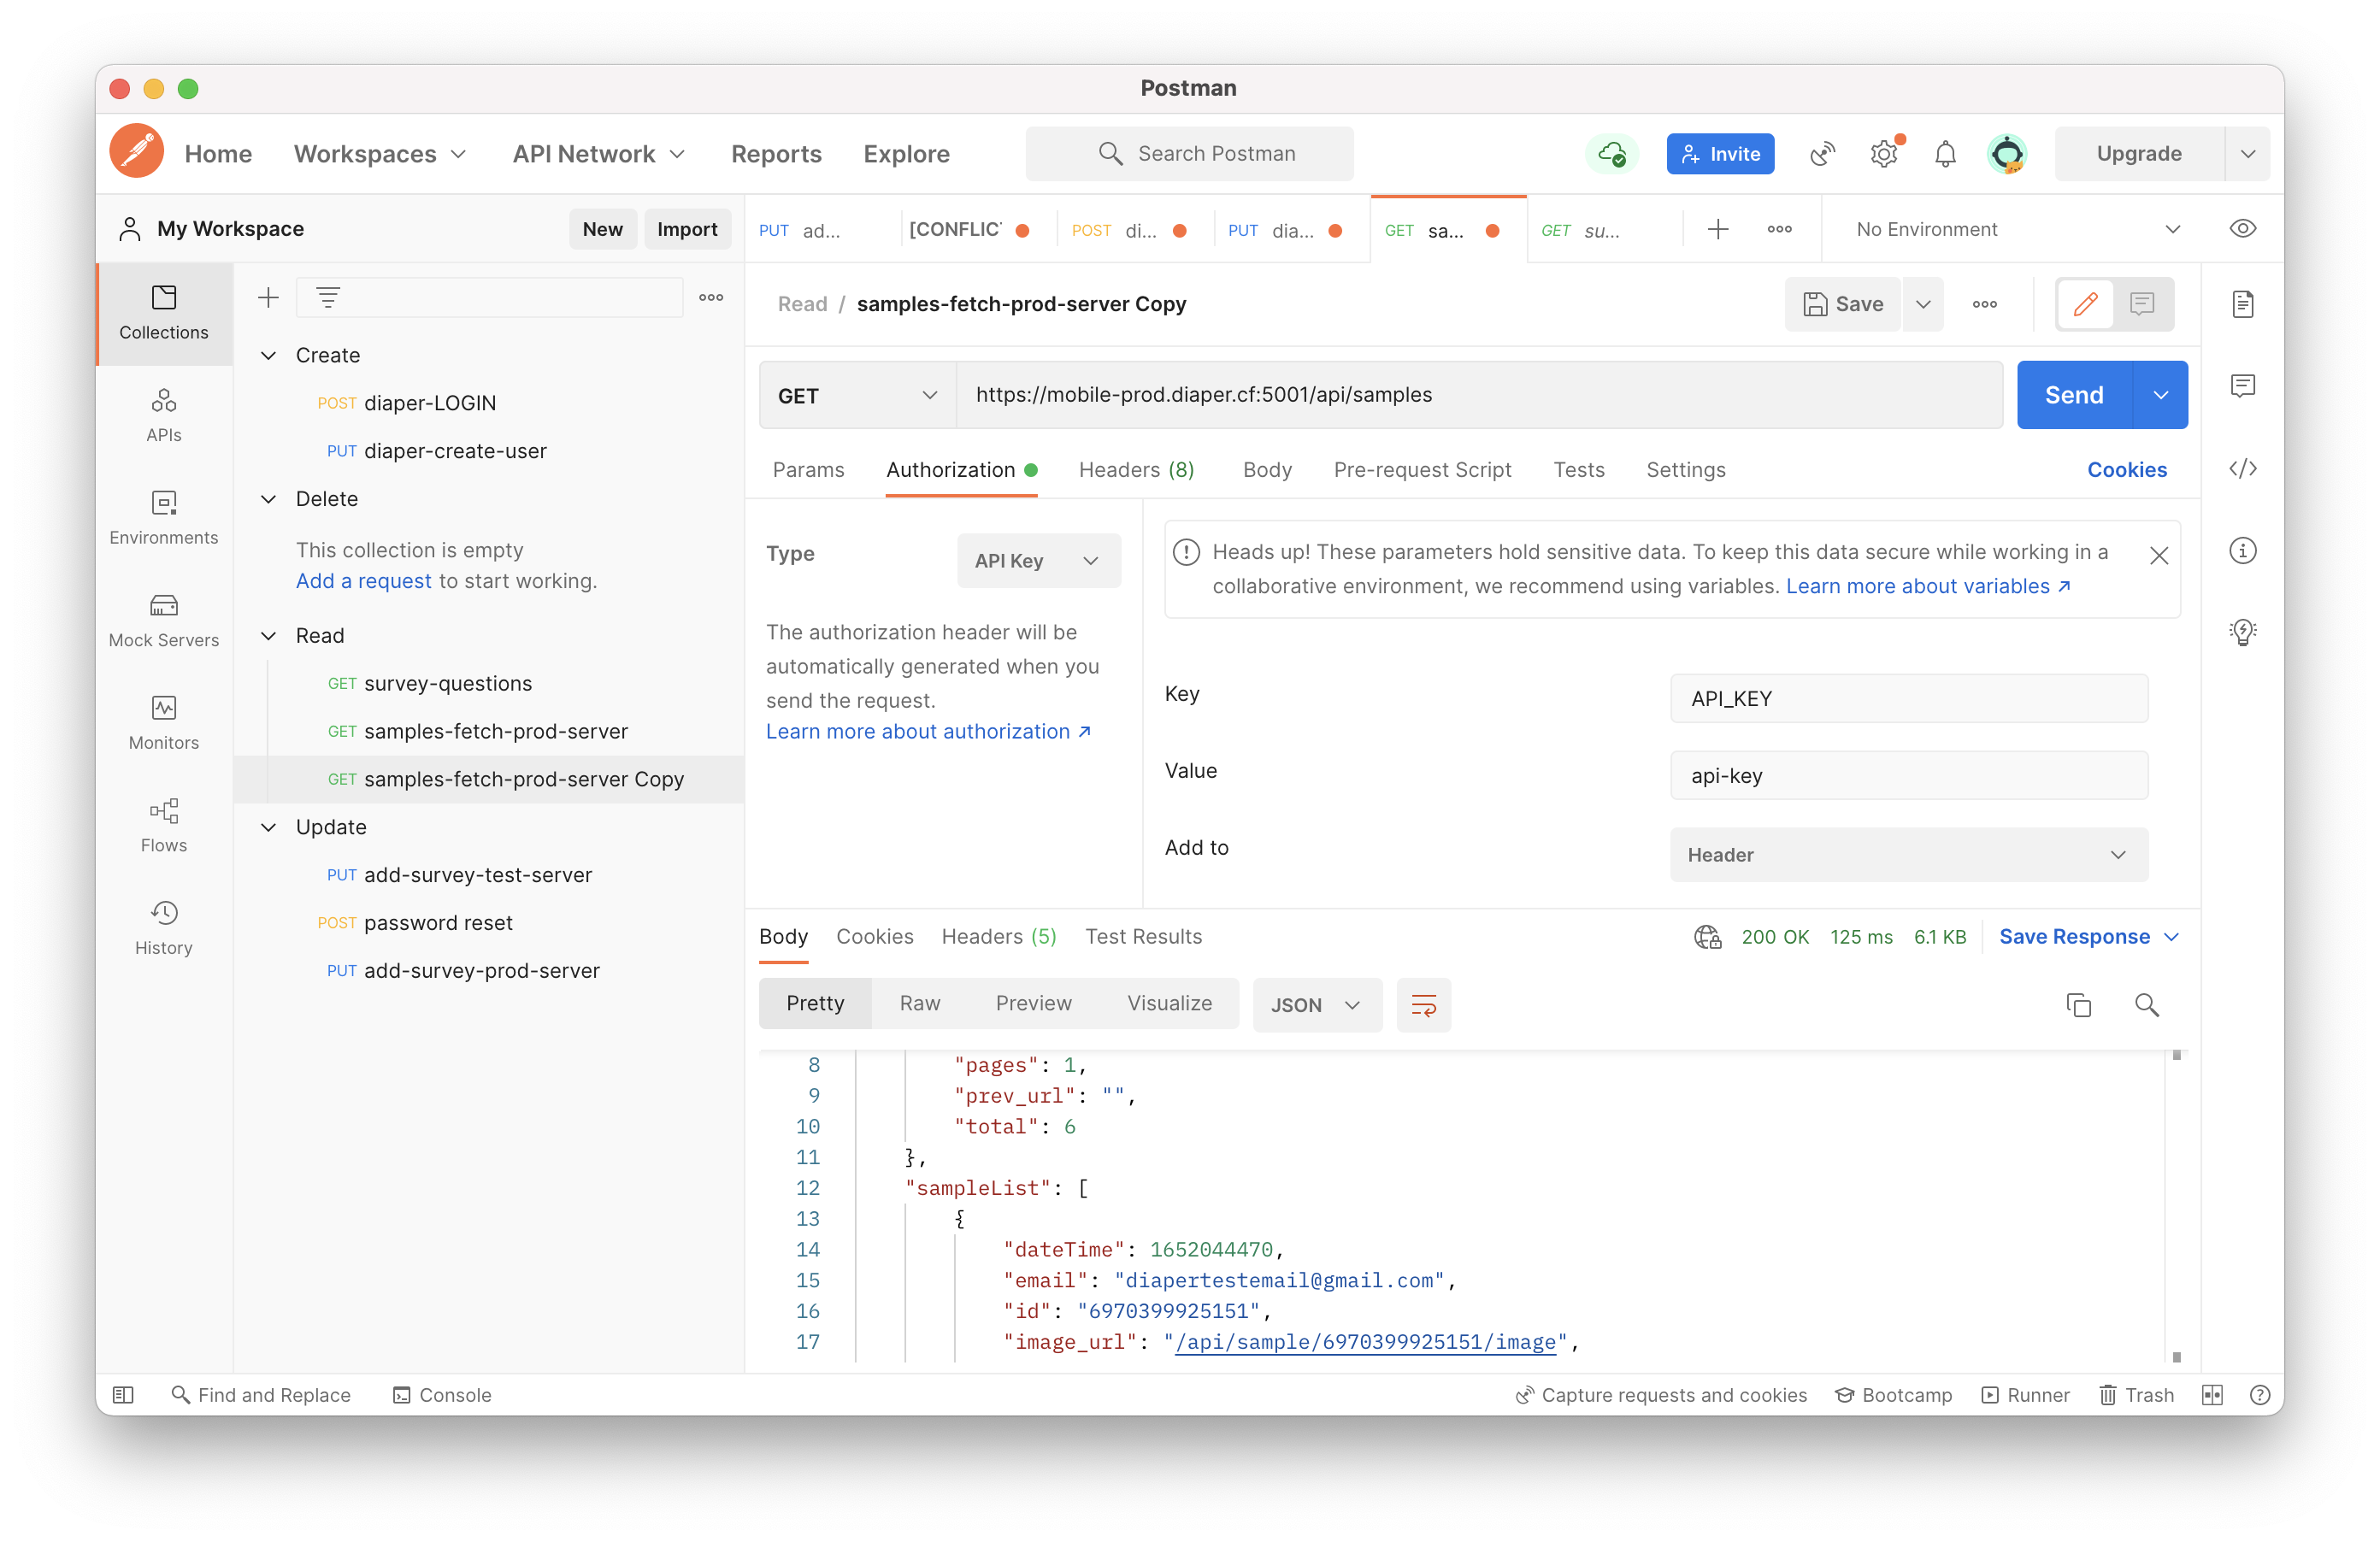This screenshot has height=1542, width=2380.
Task: Click the Import button
Action: [x=687, y=229]
